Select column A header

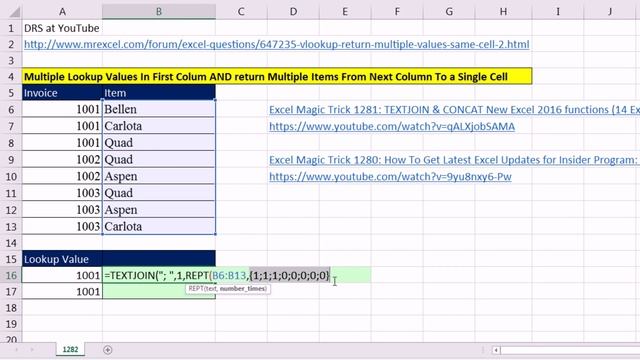[x=62, y=11]
